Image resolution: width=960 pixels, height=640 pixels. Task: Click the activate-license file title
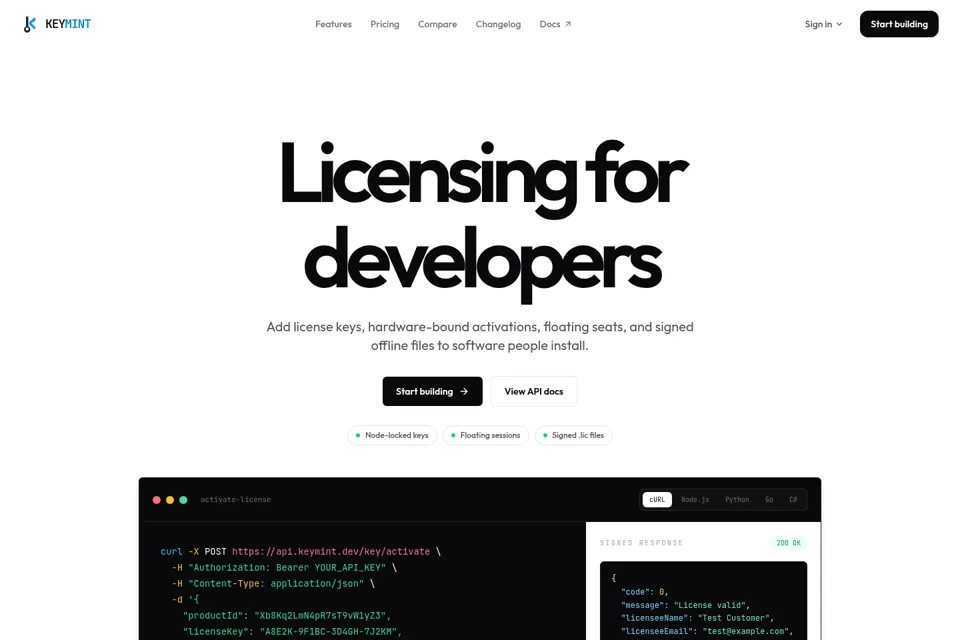pos(236,500)
